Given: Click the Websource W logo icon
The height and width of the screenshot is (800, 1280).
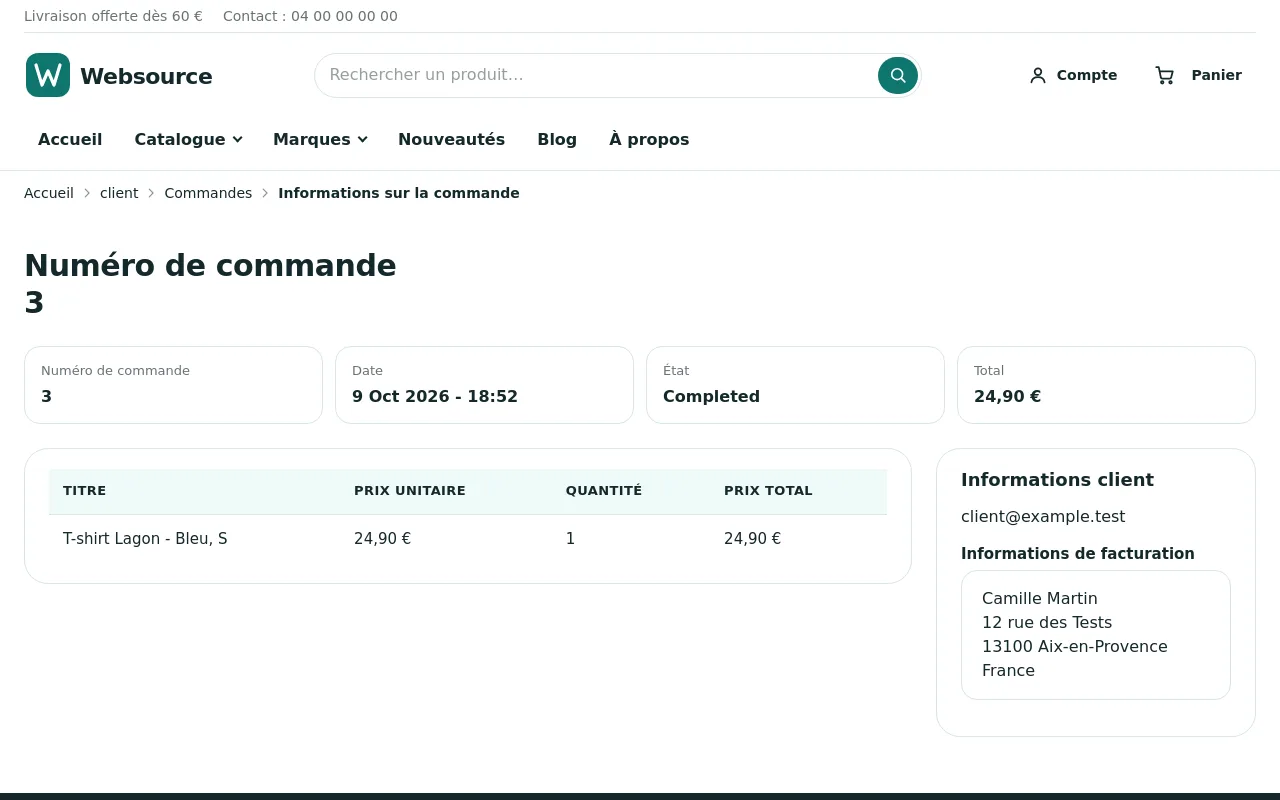Looking at the screenshot, I should click(x=48, y=75).
